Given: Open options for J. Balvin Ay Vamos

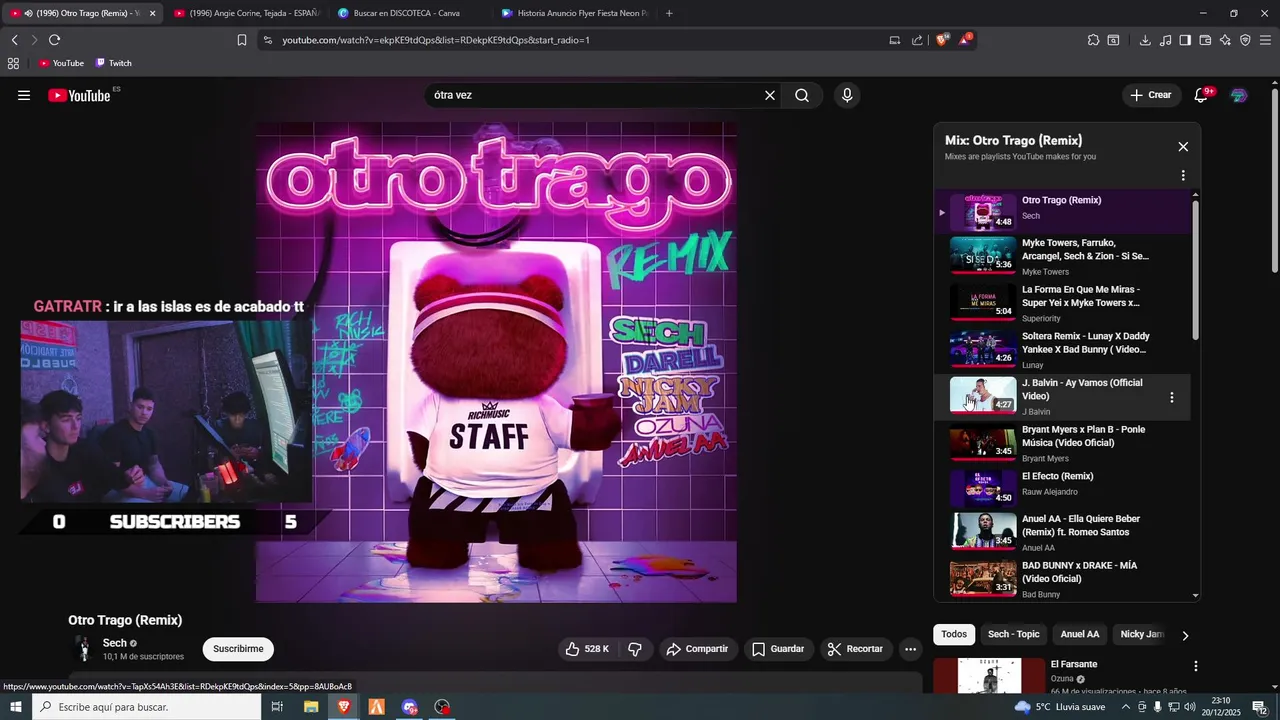Looking at the screenshot, I should [x=1172, y=397].
